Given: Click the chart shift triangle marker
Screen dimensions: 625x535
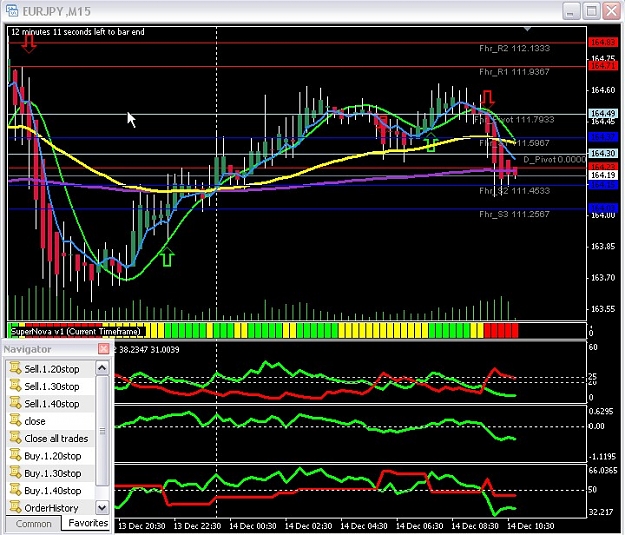Looking at the screenshot, I should pos(527,29).
